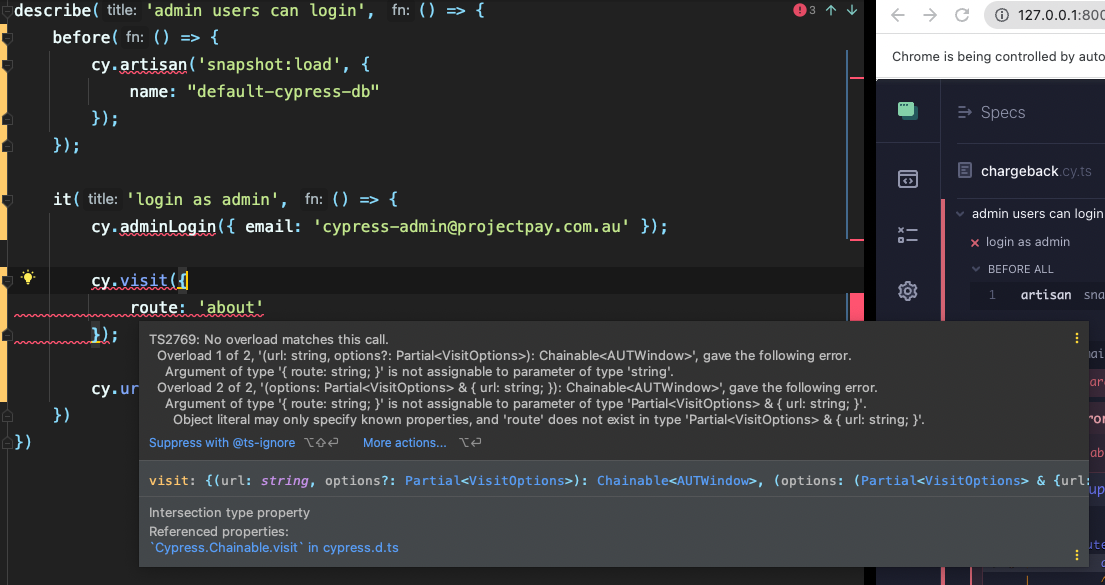Click Specs heading in Cypress panel
This screenshot has height=585, width=1105.
1003,112
